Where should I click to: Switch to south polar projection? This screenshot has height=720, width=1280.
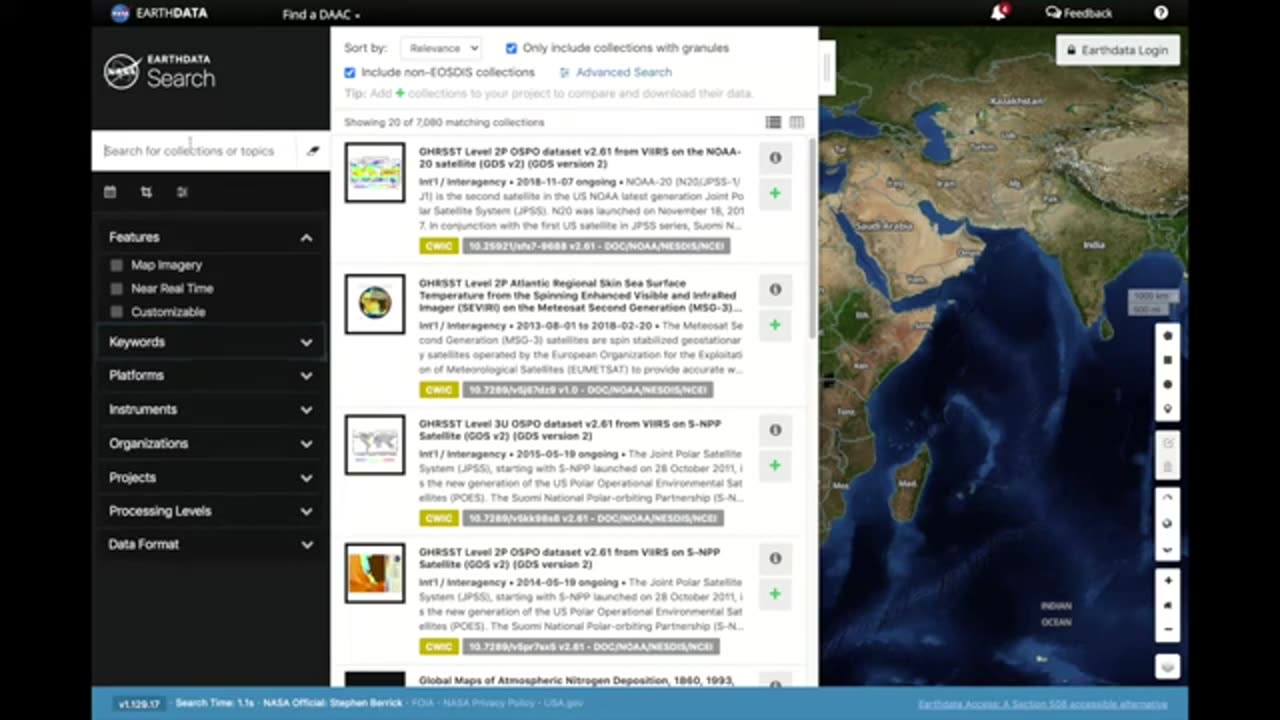pos(1167,549)
